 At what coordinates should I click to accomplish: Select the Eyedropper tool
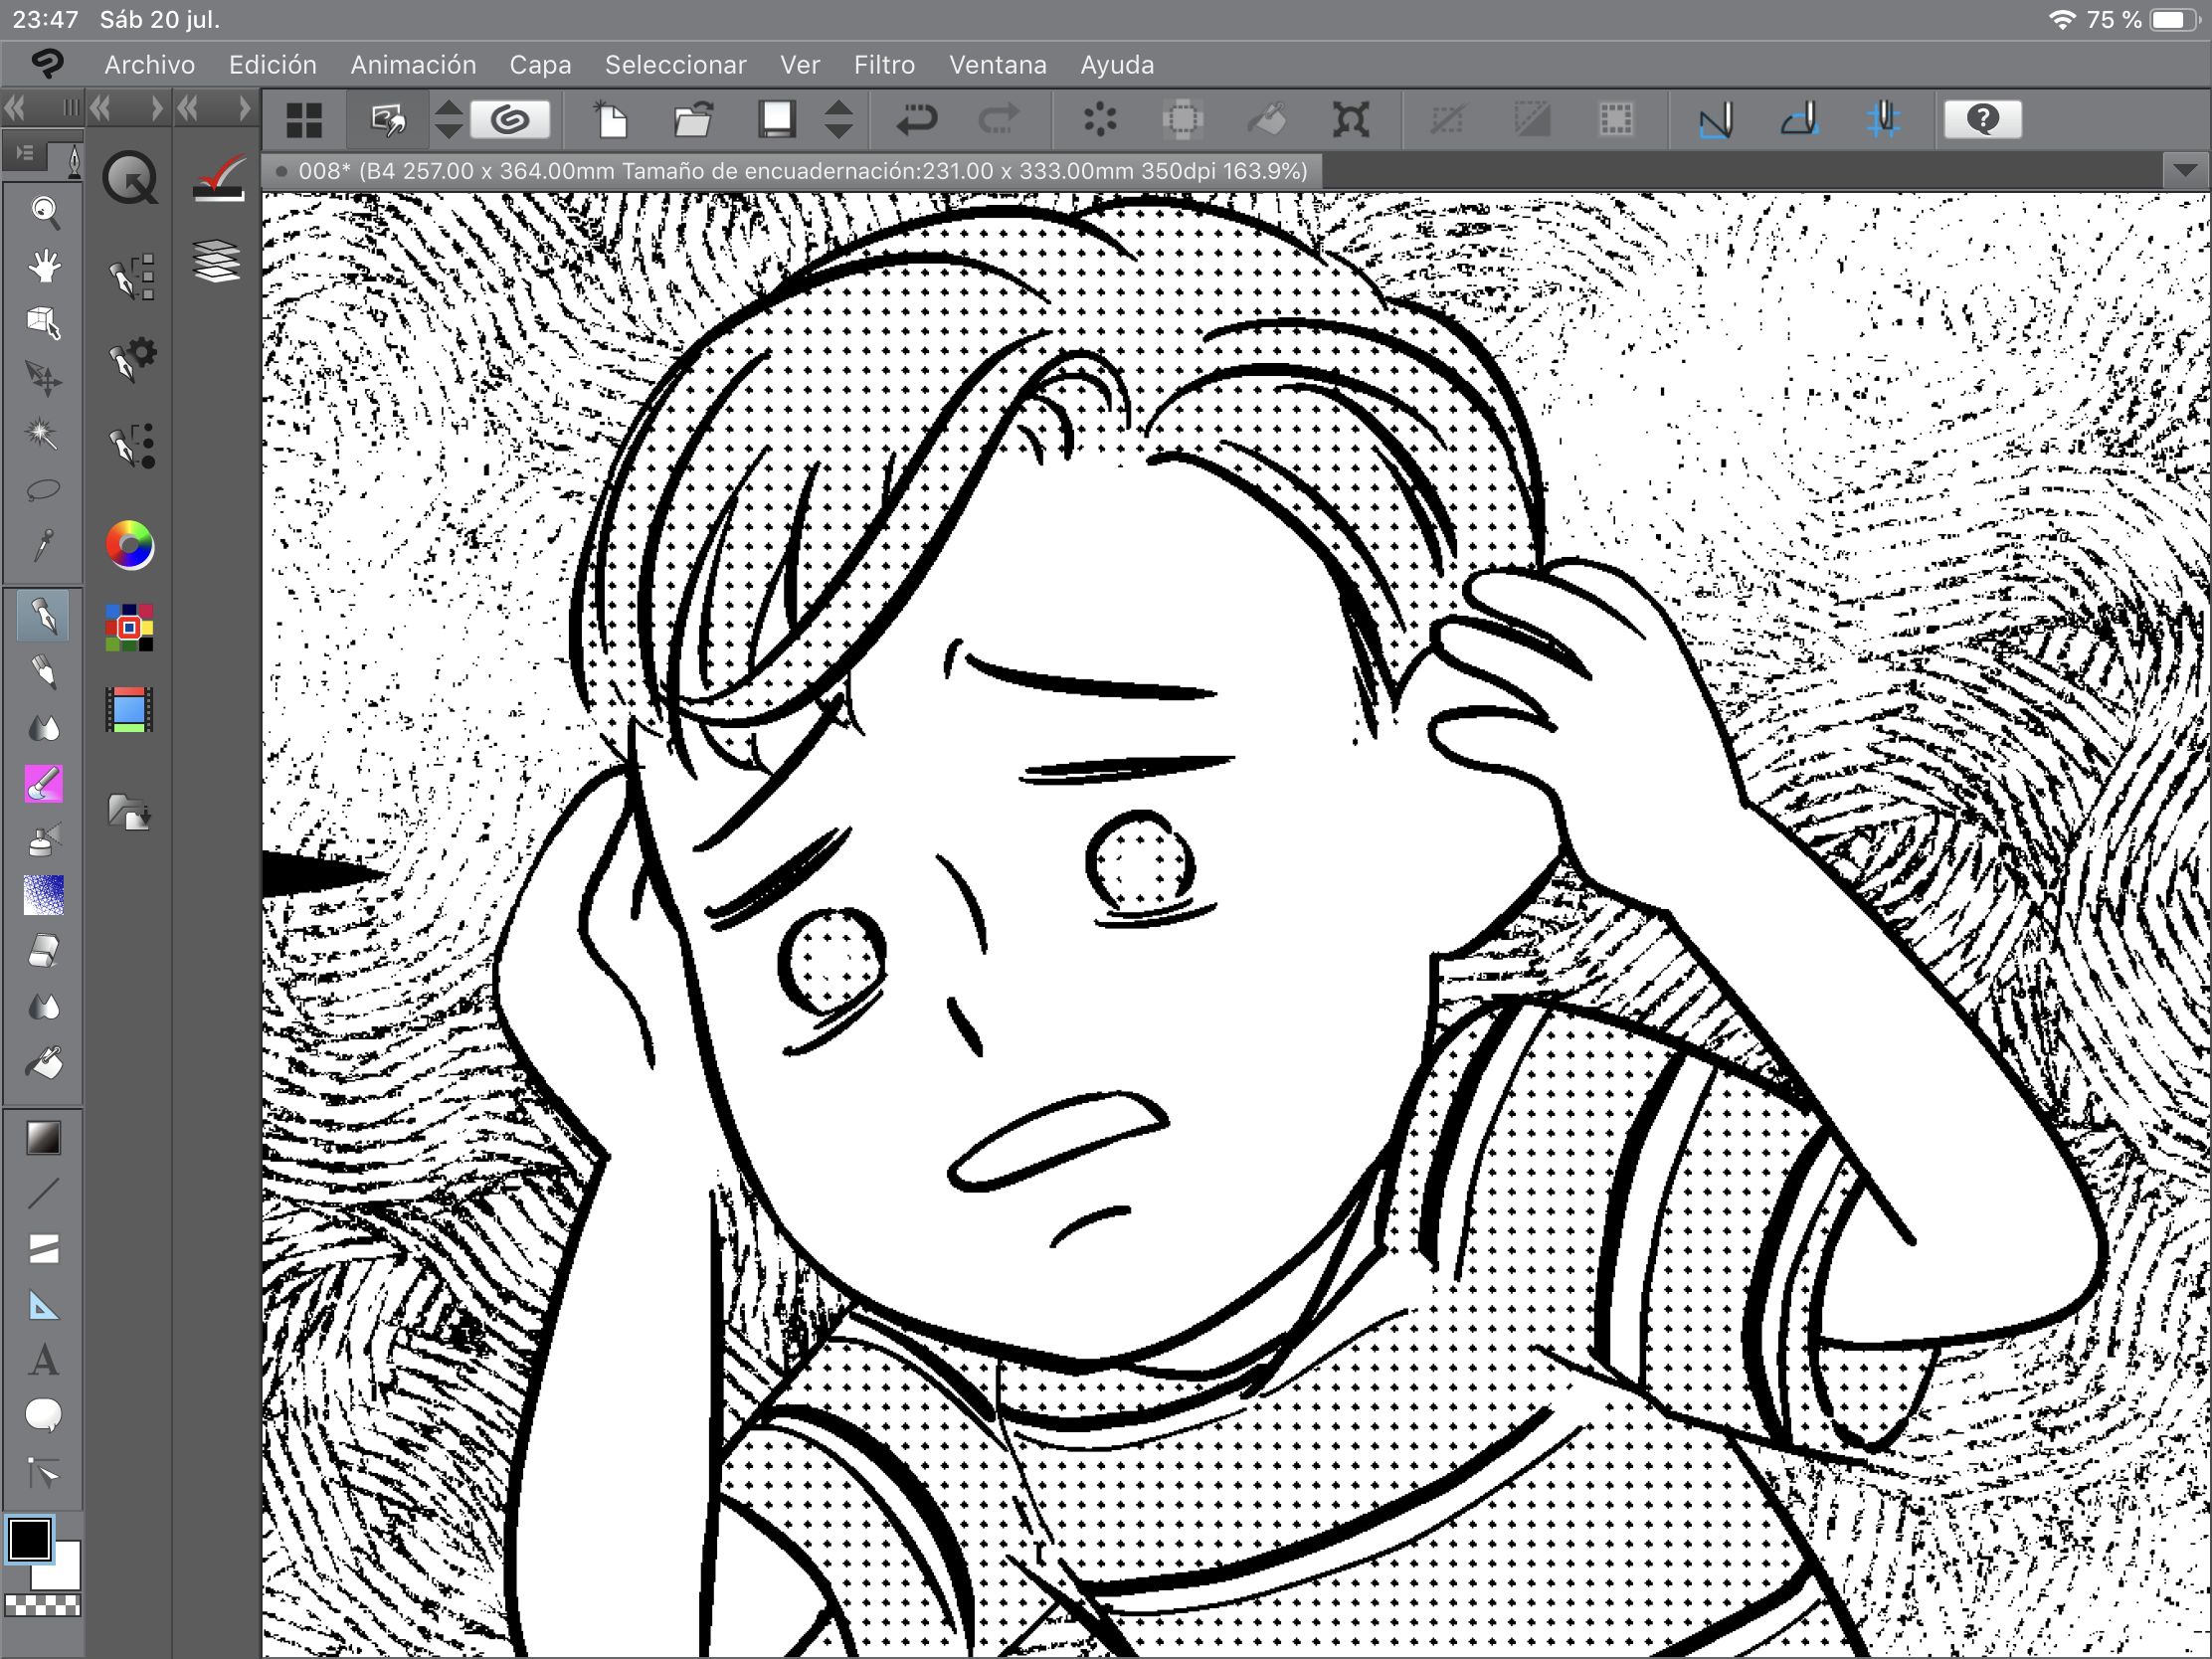pos(43,546)
